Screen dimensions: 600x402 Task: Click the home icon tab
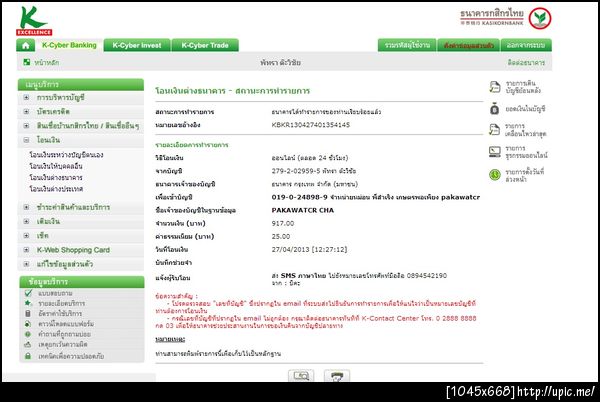26,46
